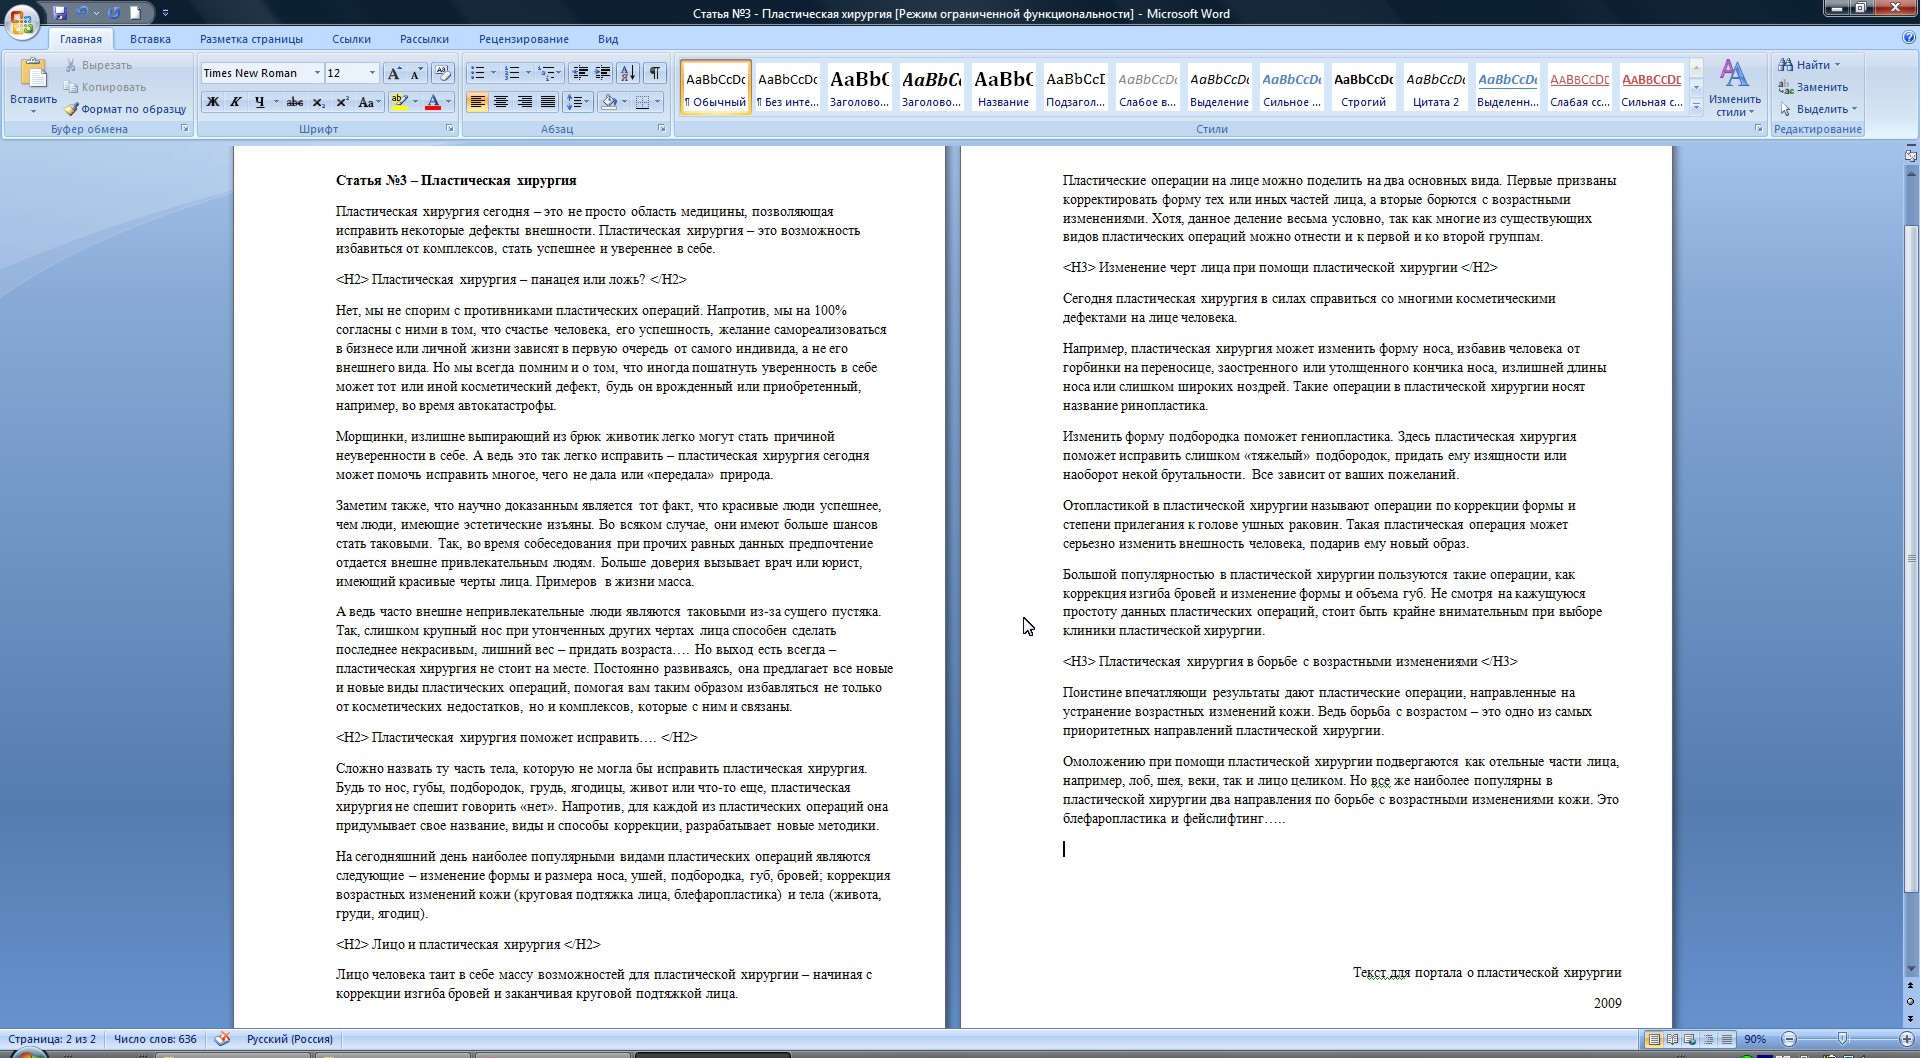Switch to Draft view in status bar
The width and height of the screenshot is (1921, 1058).
point(1726,1039)
